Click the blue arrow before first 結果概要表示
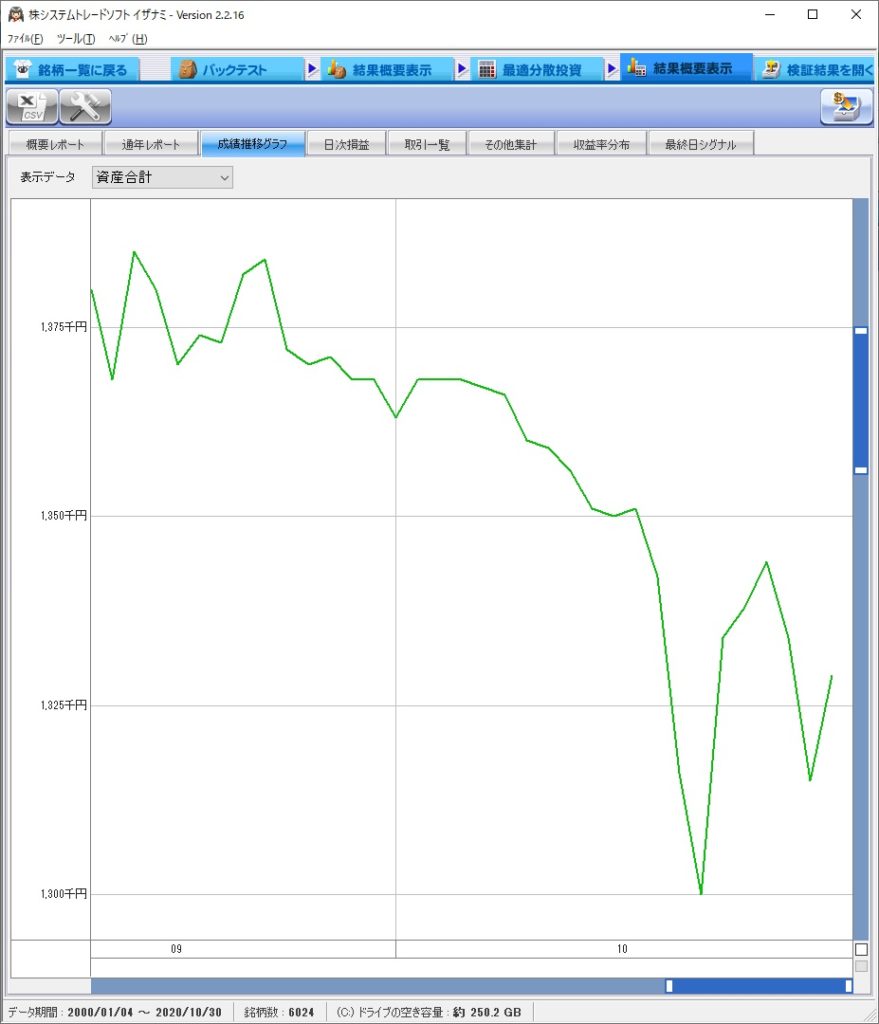 tap(313, 70)
